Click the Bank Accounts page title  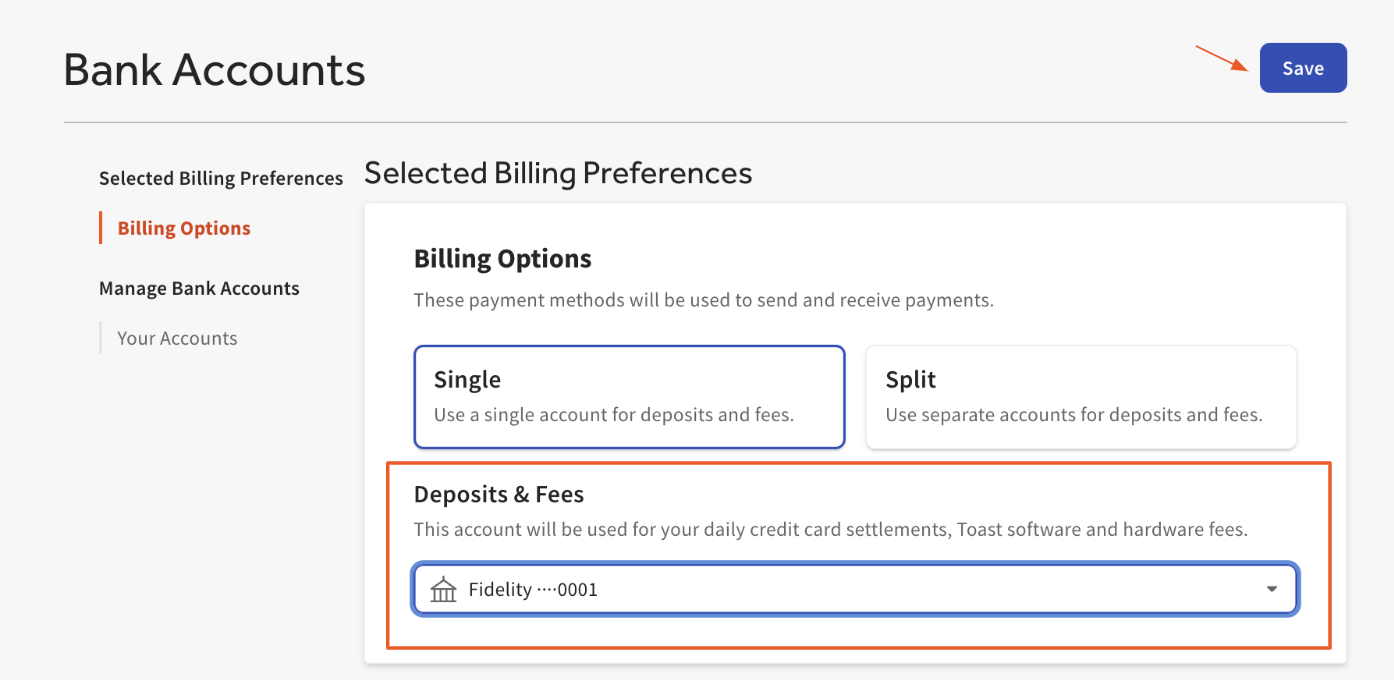[x=214, y=68]
